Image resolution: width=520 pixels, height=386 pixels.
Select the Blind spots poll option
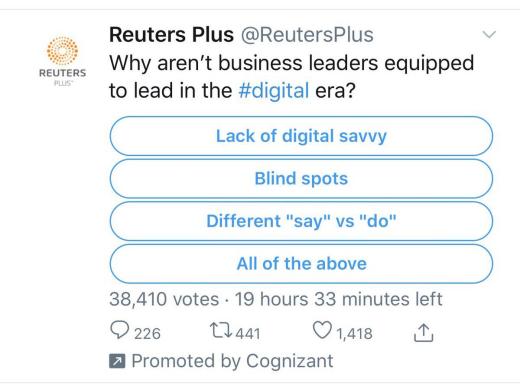301,178
